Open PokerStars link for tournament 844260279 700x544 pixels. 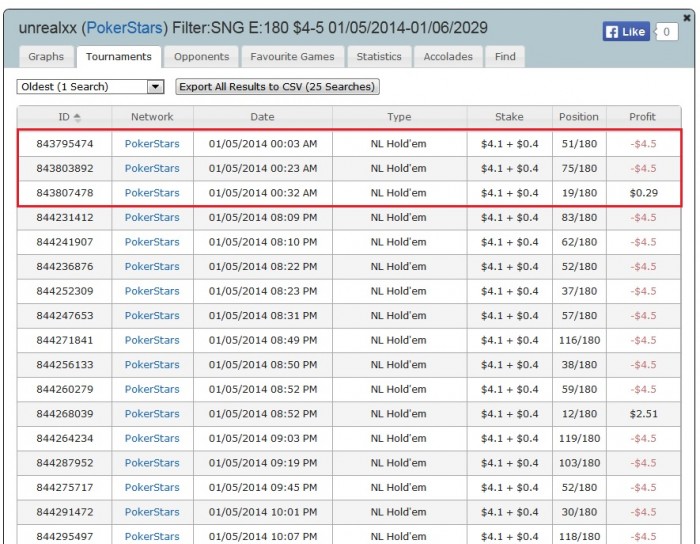(x=152, y=389)
